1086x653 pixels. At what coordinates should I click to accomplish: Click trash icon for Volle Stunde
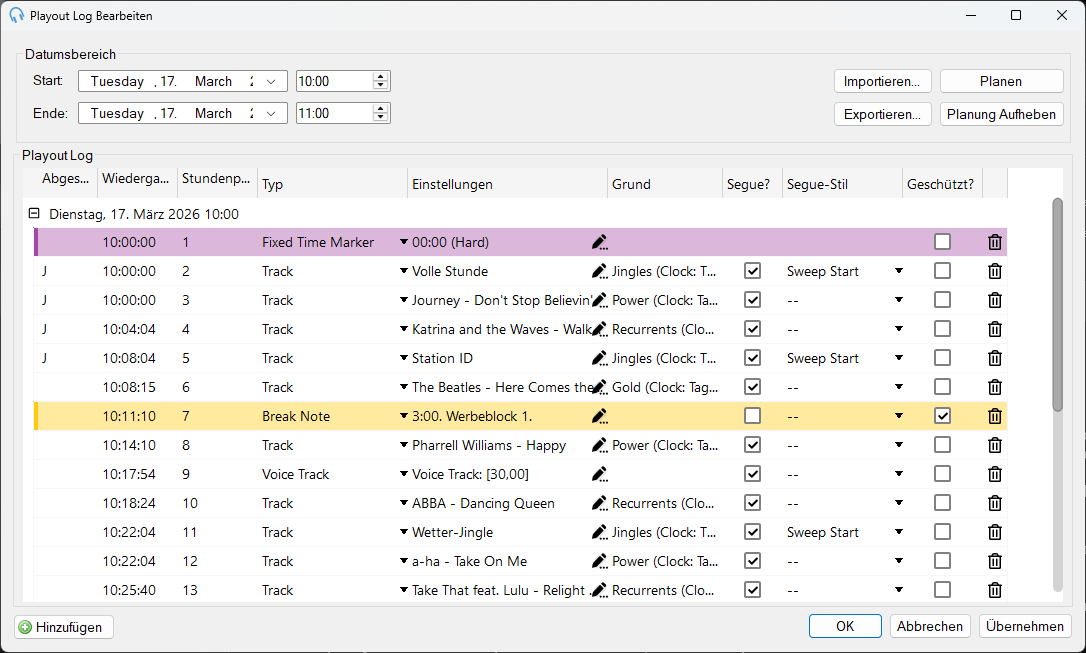[x=995, y=271]
